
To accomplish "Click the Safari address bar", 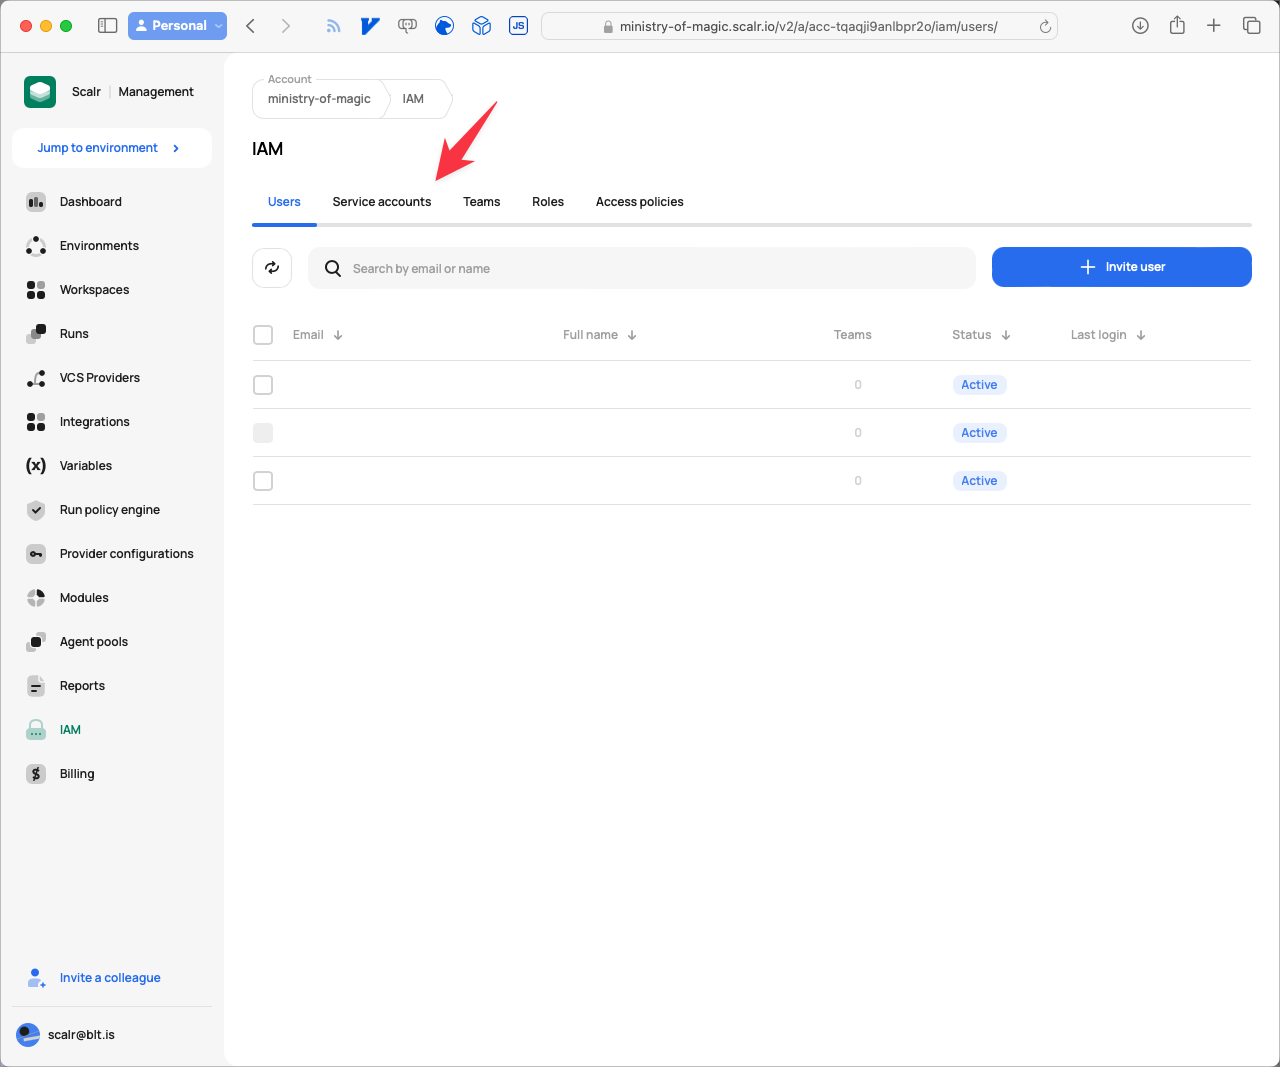I will 799,26.
